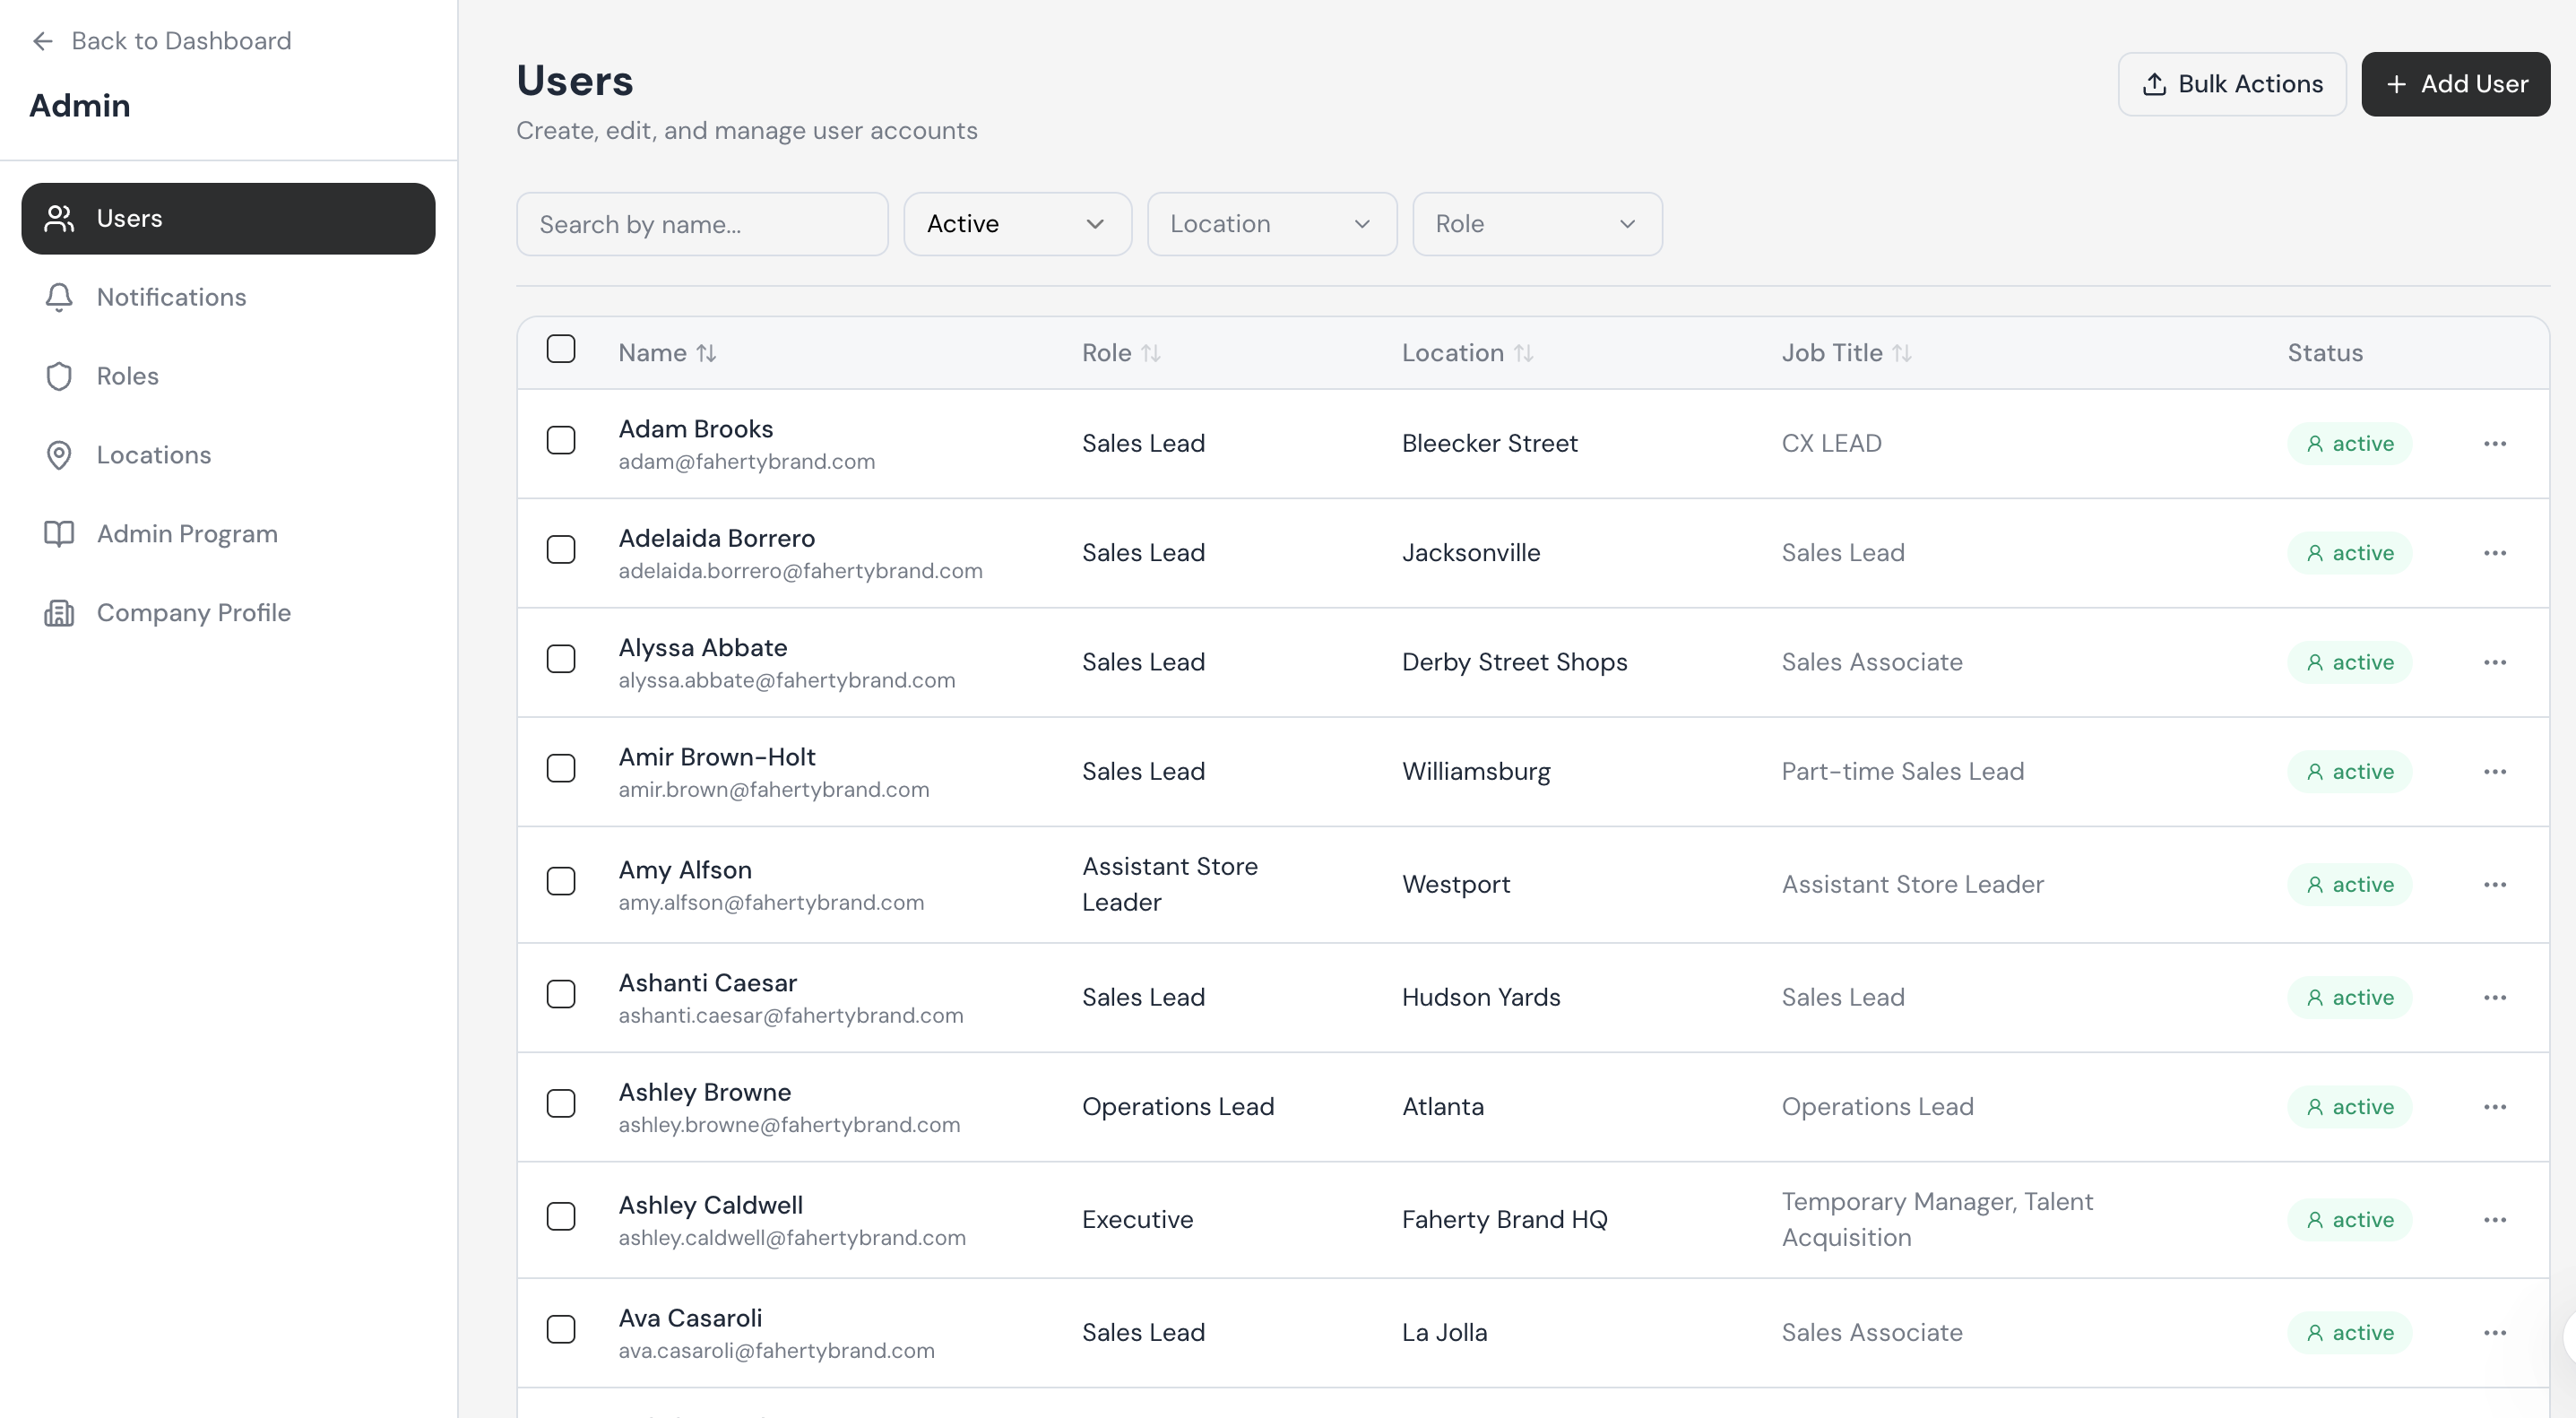Go Back to Dashboard

161,41
